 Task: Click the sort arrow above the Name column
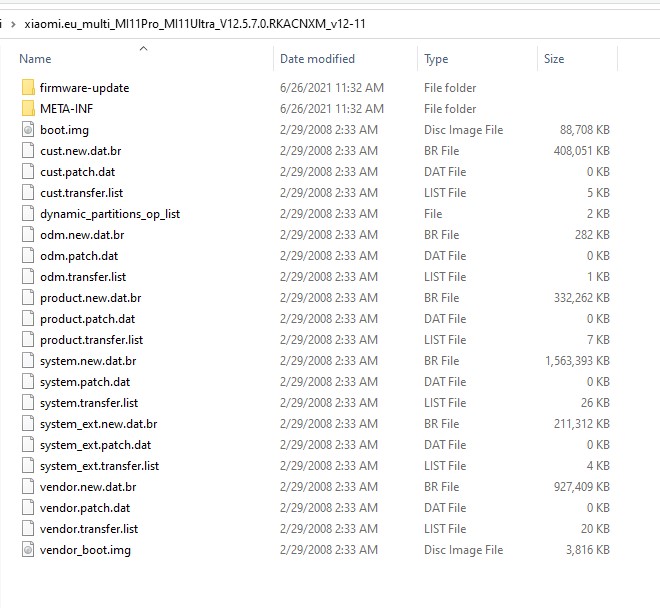pyautogui.click(x=144, y=48)
